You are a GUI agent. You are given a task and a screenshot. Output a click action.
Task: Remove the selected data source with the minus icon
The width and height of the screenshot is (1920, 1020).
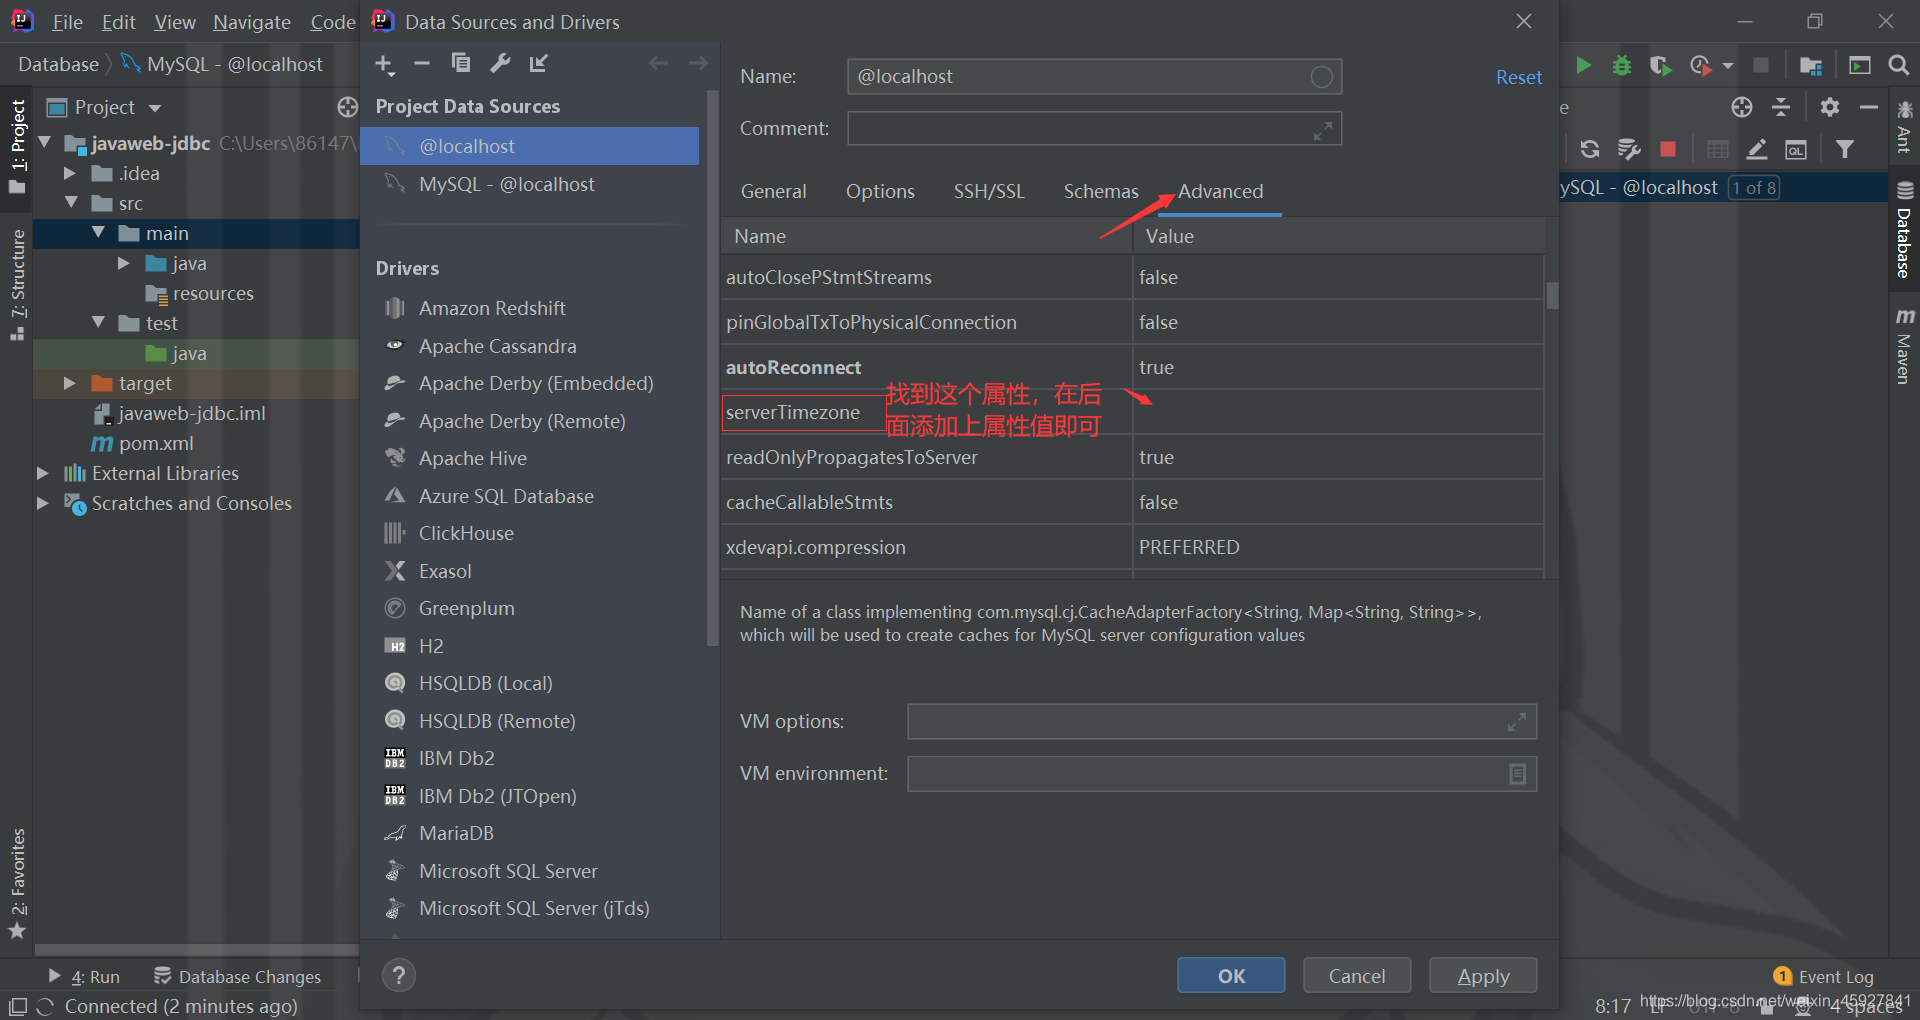[422, 63]
